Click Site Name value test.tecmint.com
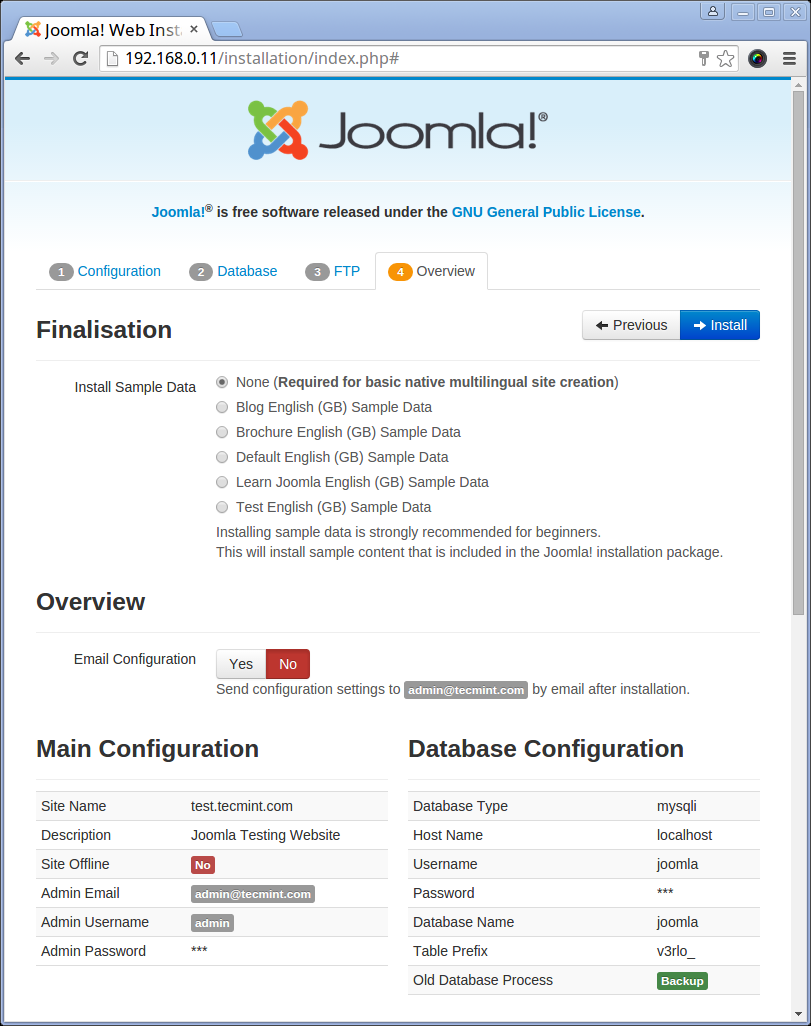Screen dimensions: 811x1026 click(242, 806)
